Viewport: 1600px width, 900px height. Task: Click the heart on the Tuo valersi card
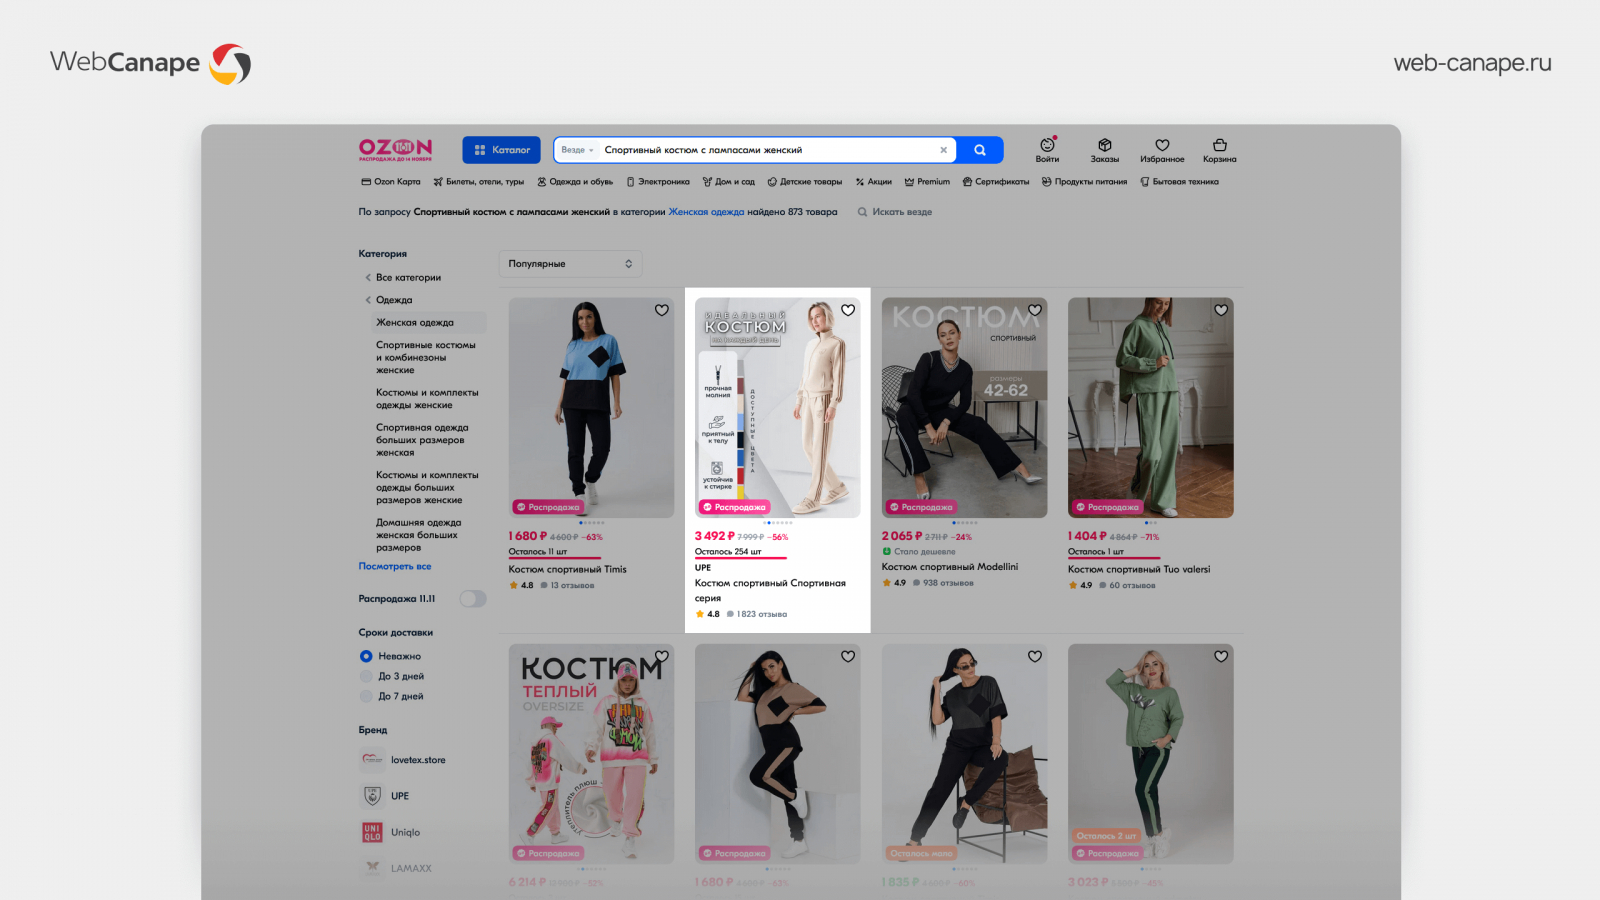tap(1221, 310)
